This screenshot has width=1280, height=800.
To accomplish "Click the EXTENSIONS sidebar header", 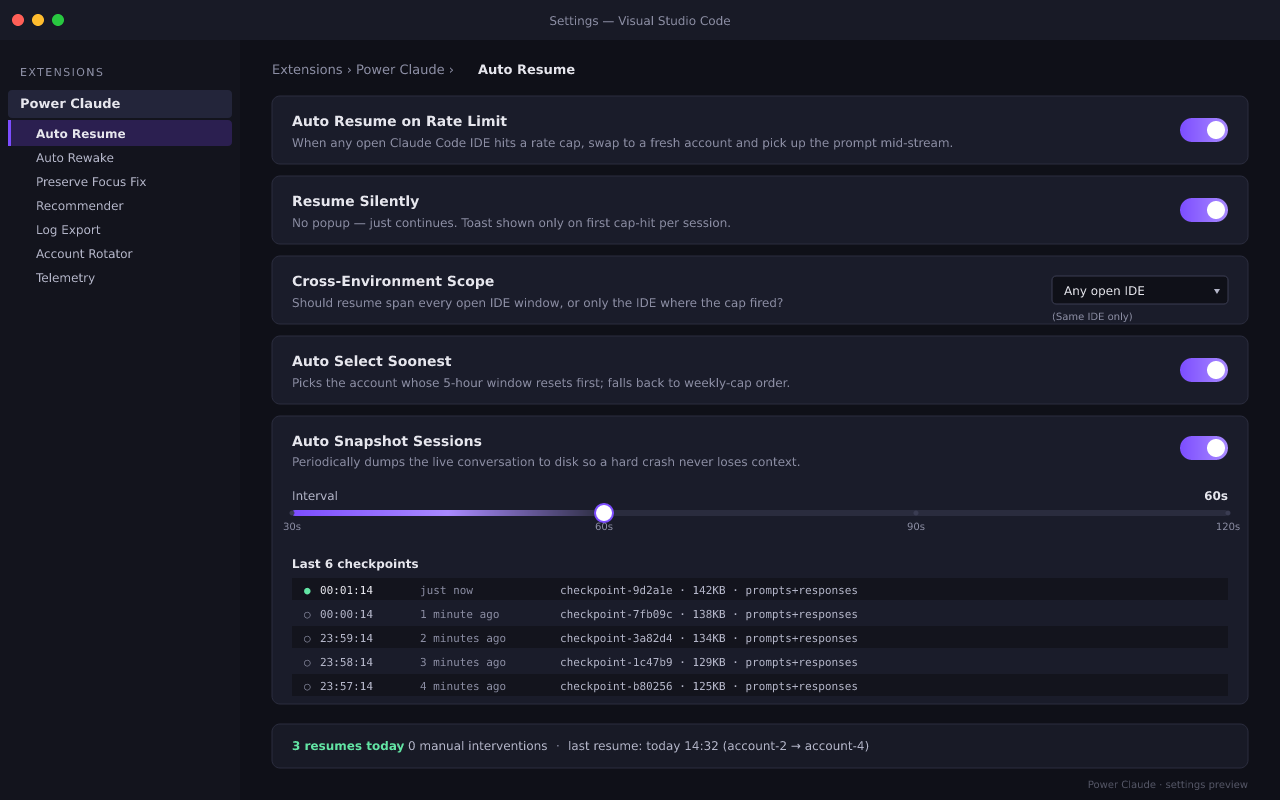I will 62,72.
